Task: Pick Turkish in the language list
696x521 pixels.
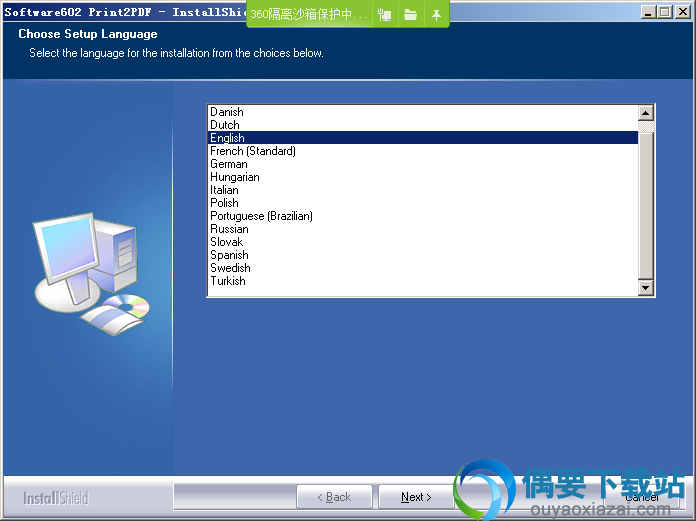Action: click(423, 281)
